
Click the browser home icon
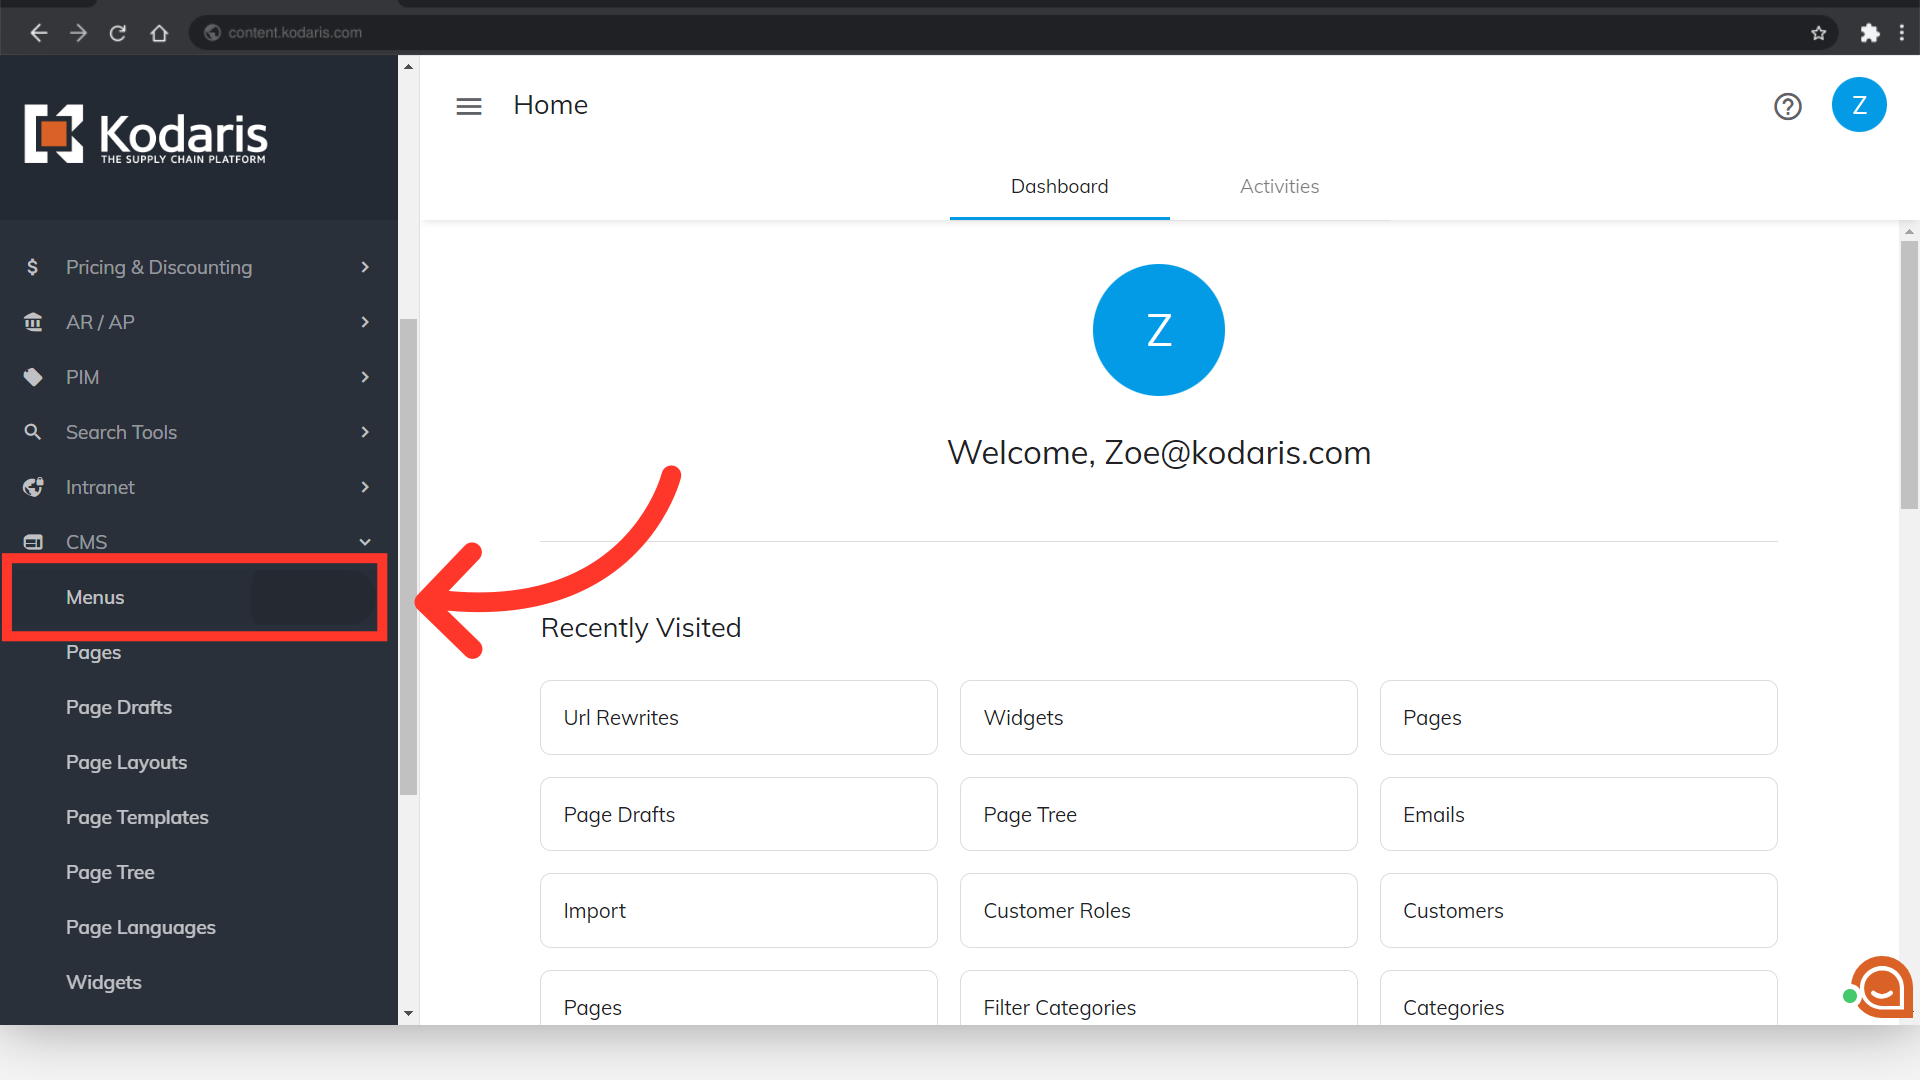pos(159,33)
